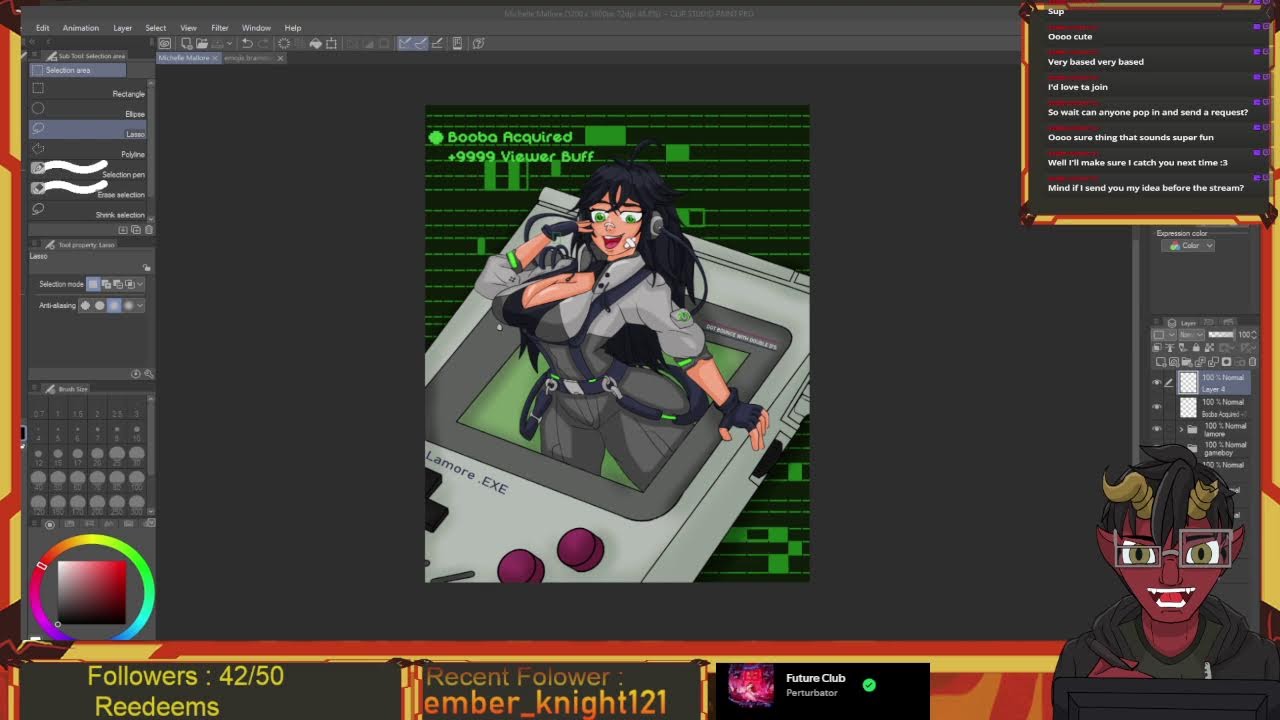Select brush size 100
The height and width of the screenshot is (720, 1280).
tap(137, 479)
